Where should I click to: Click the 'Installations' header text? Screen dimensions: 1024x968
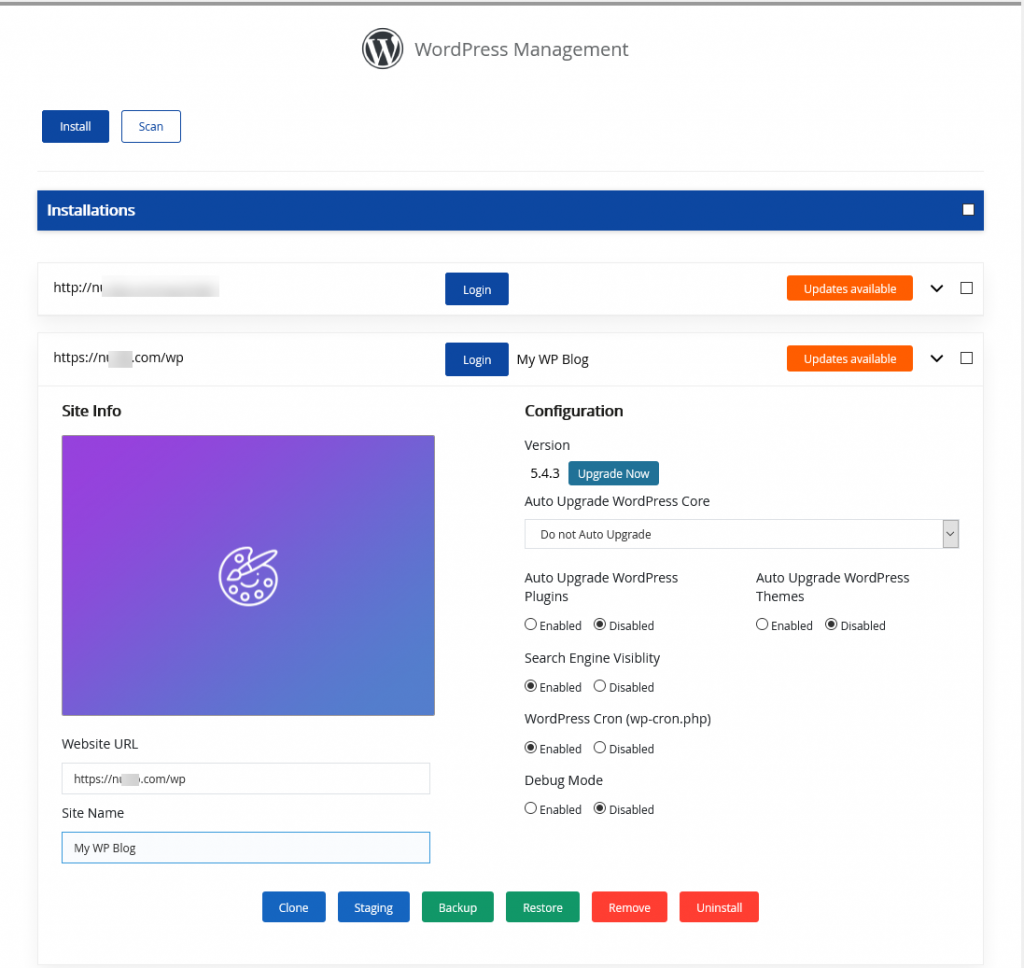(x=91, y=210)
